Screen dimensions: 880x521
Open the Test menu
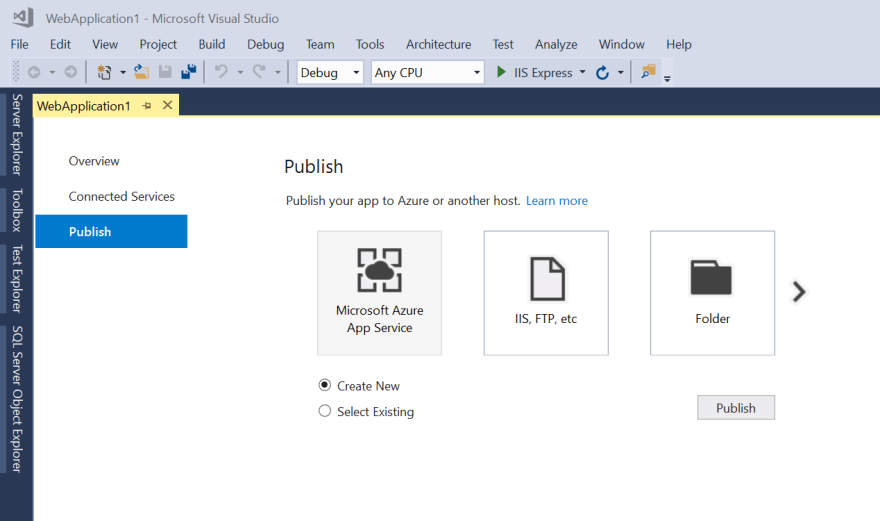(503, 44)
